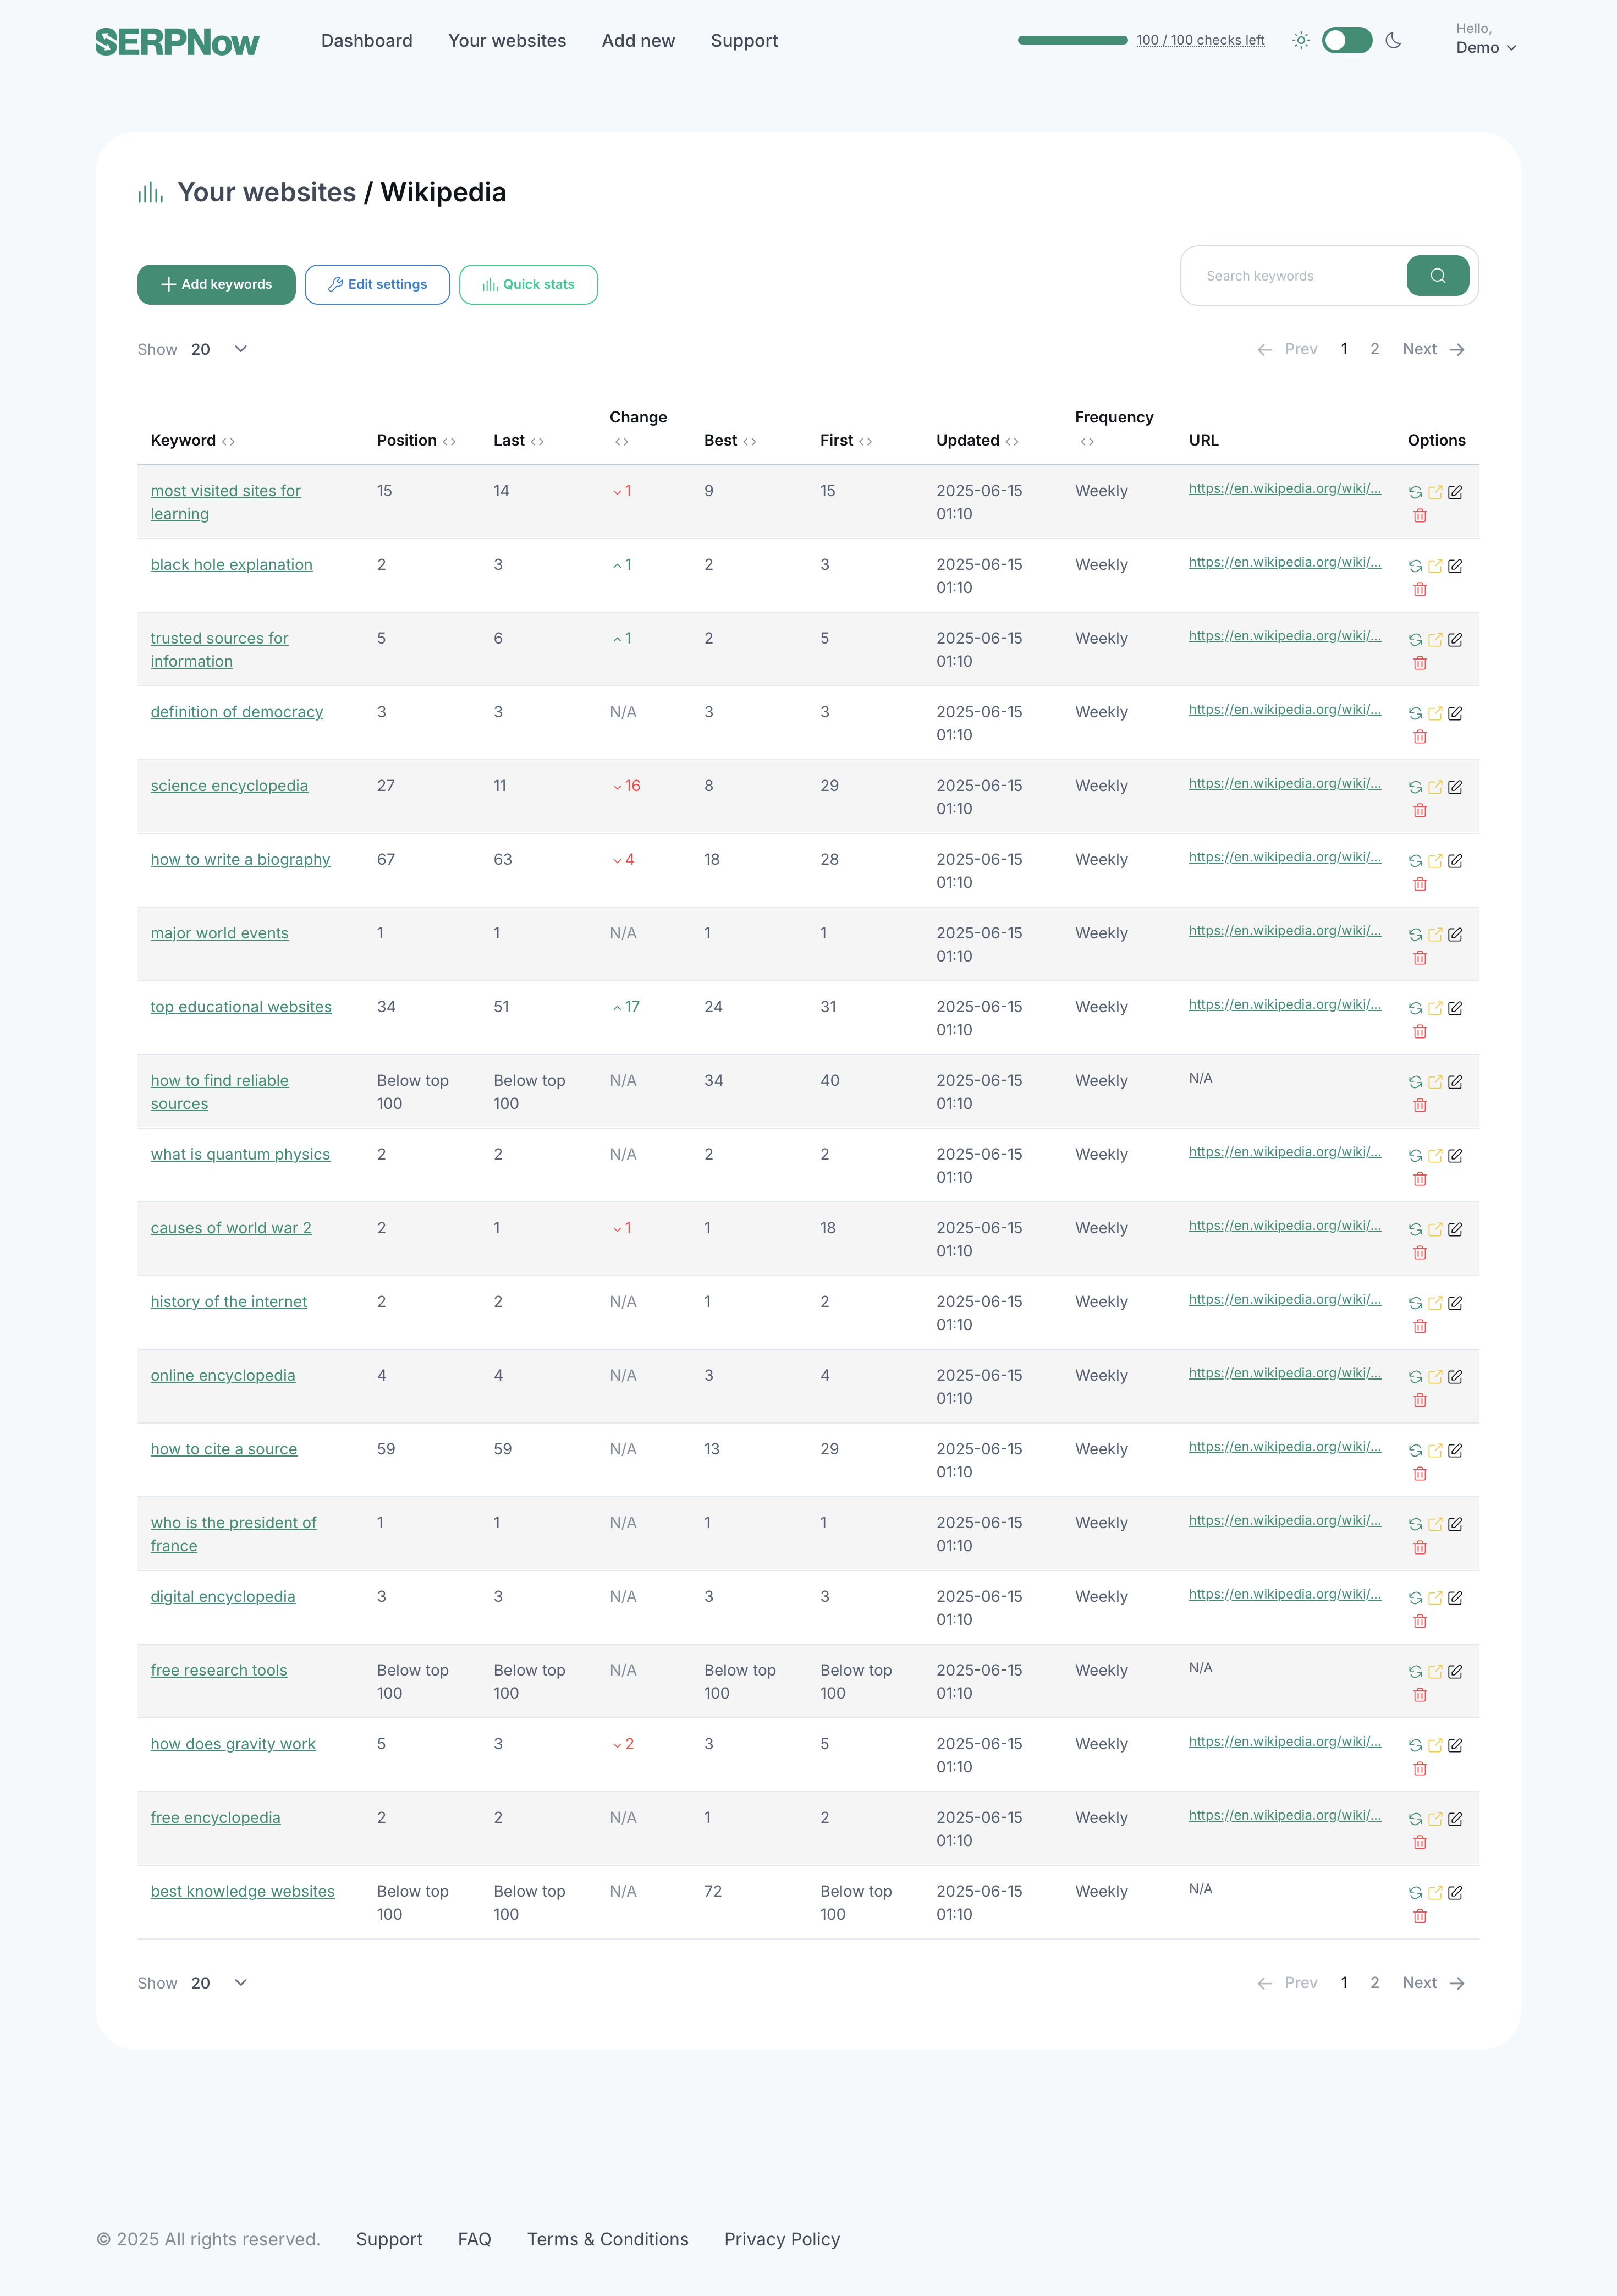Open Quick stats
This screenshot has height=2296, width=1617.
tap(528, 285)
